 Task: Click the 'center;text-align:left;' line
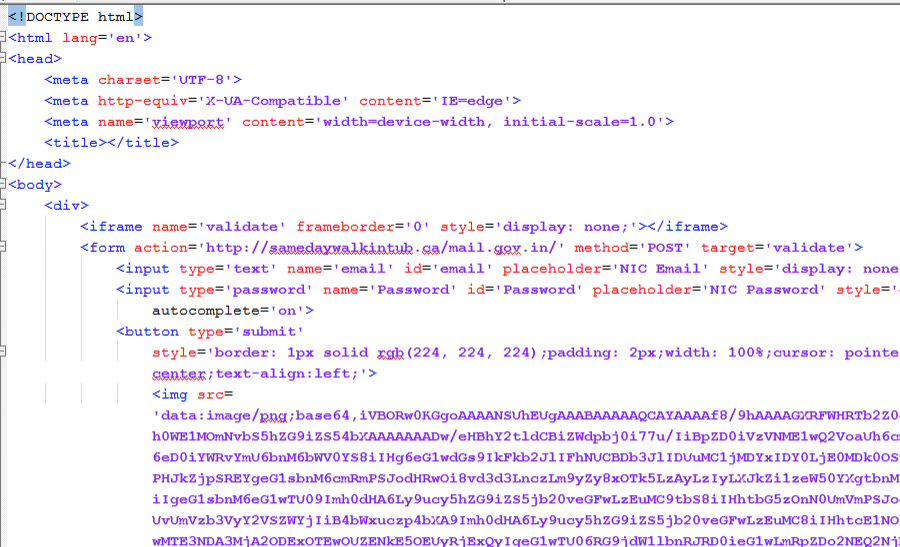[x=265, y=374]
